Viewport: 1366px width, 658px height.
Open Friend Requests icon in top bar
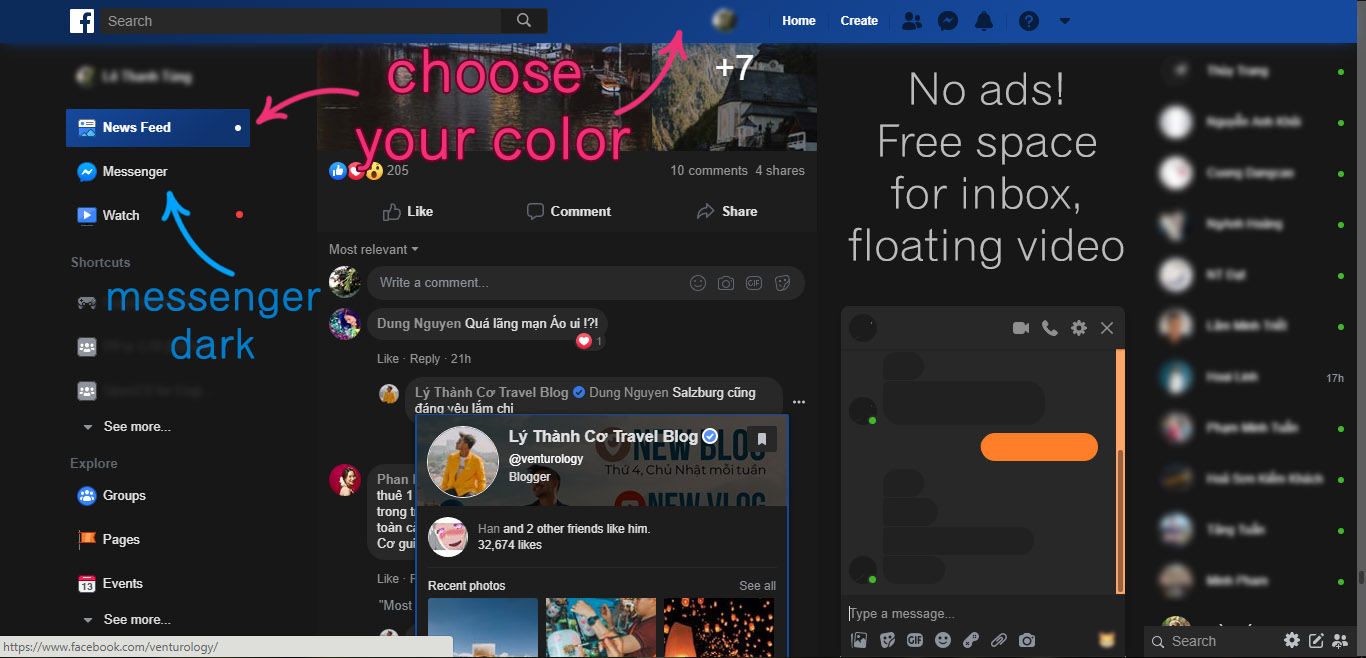click(x=912, y=21)
